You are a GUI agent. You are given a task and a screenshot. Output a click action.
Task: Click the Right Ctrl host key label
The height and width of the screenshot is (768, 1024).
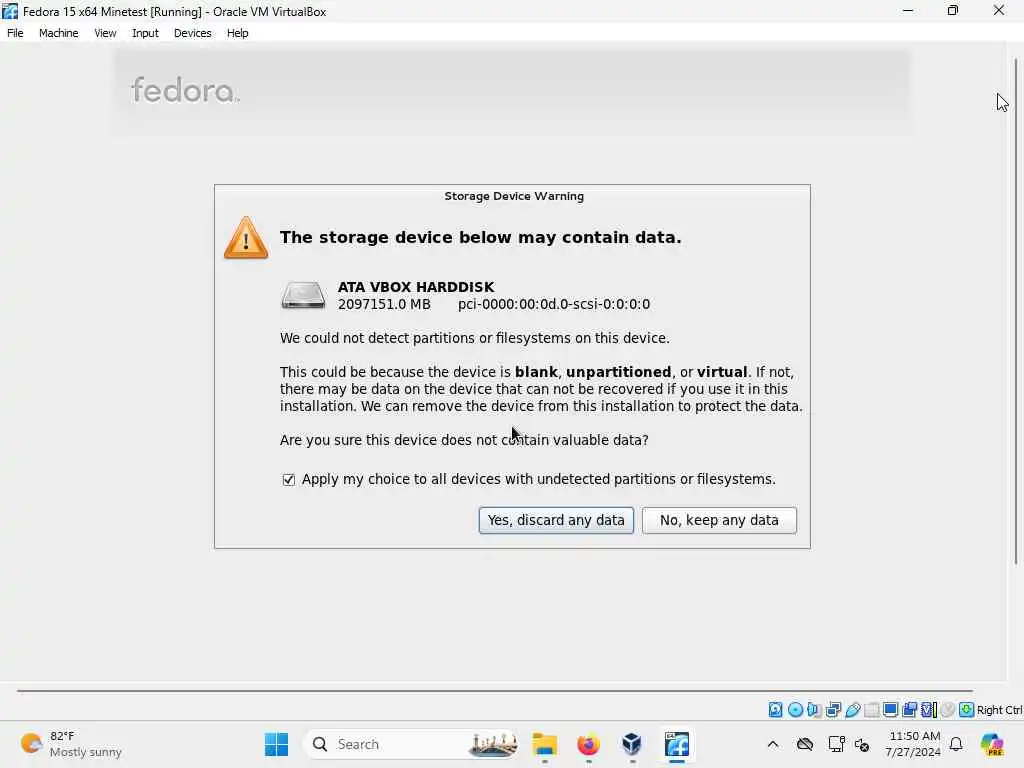(999, 710)
